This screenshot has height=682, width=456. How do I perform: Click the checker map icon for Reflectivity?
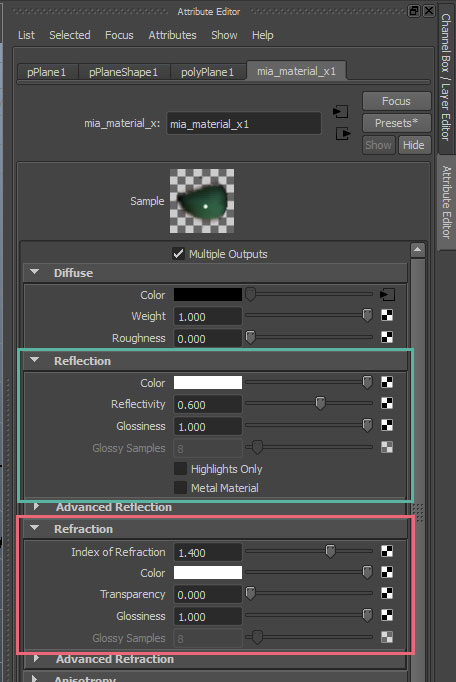[387, 403]
